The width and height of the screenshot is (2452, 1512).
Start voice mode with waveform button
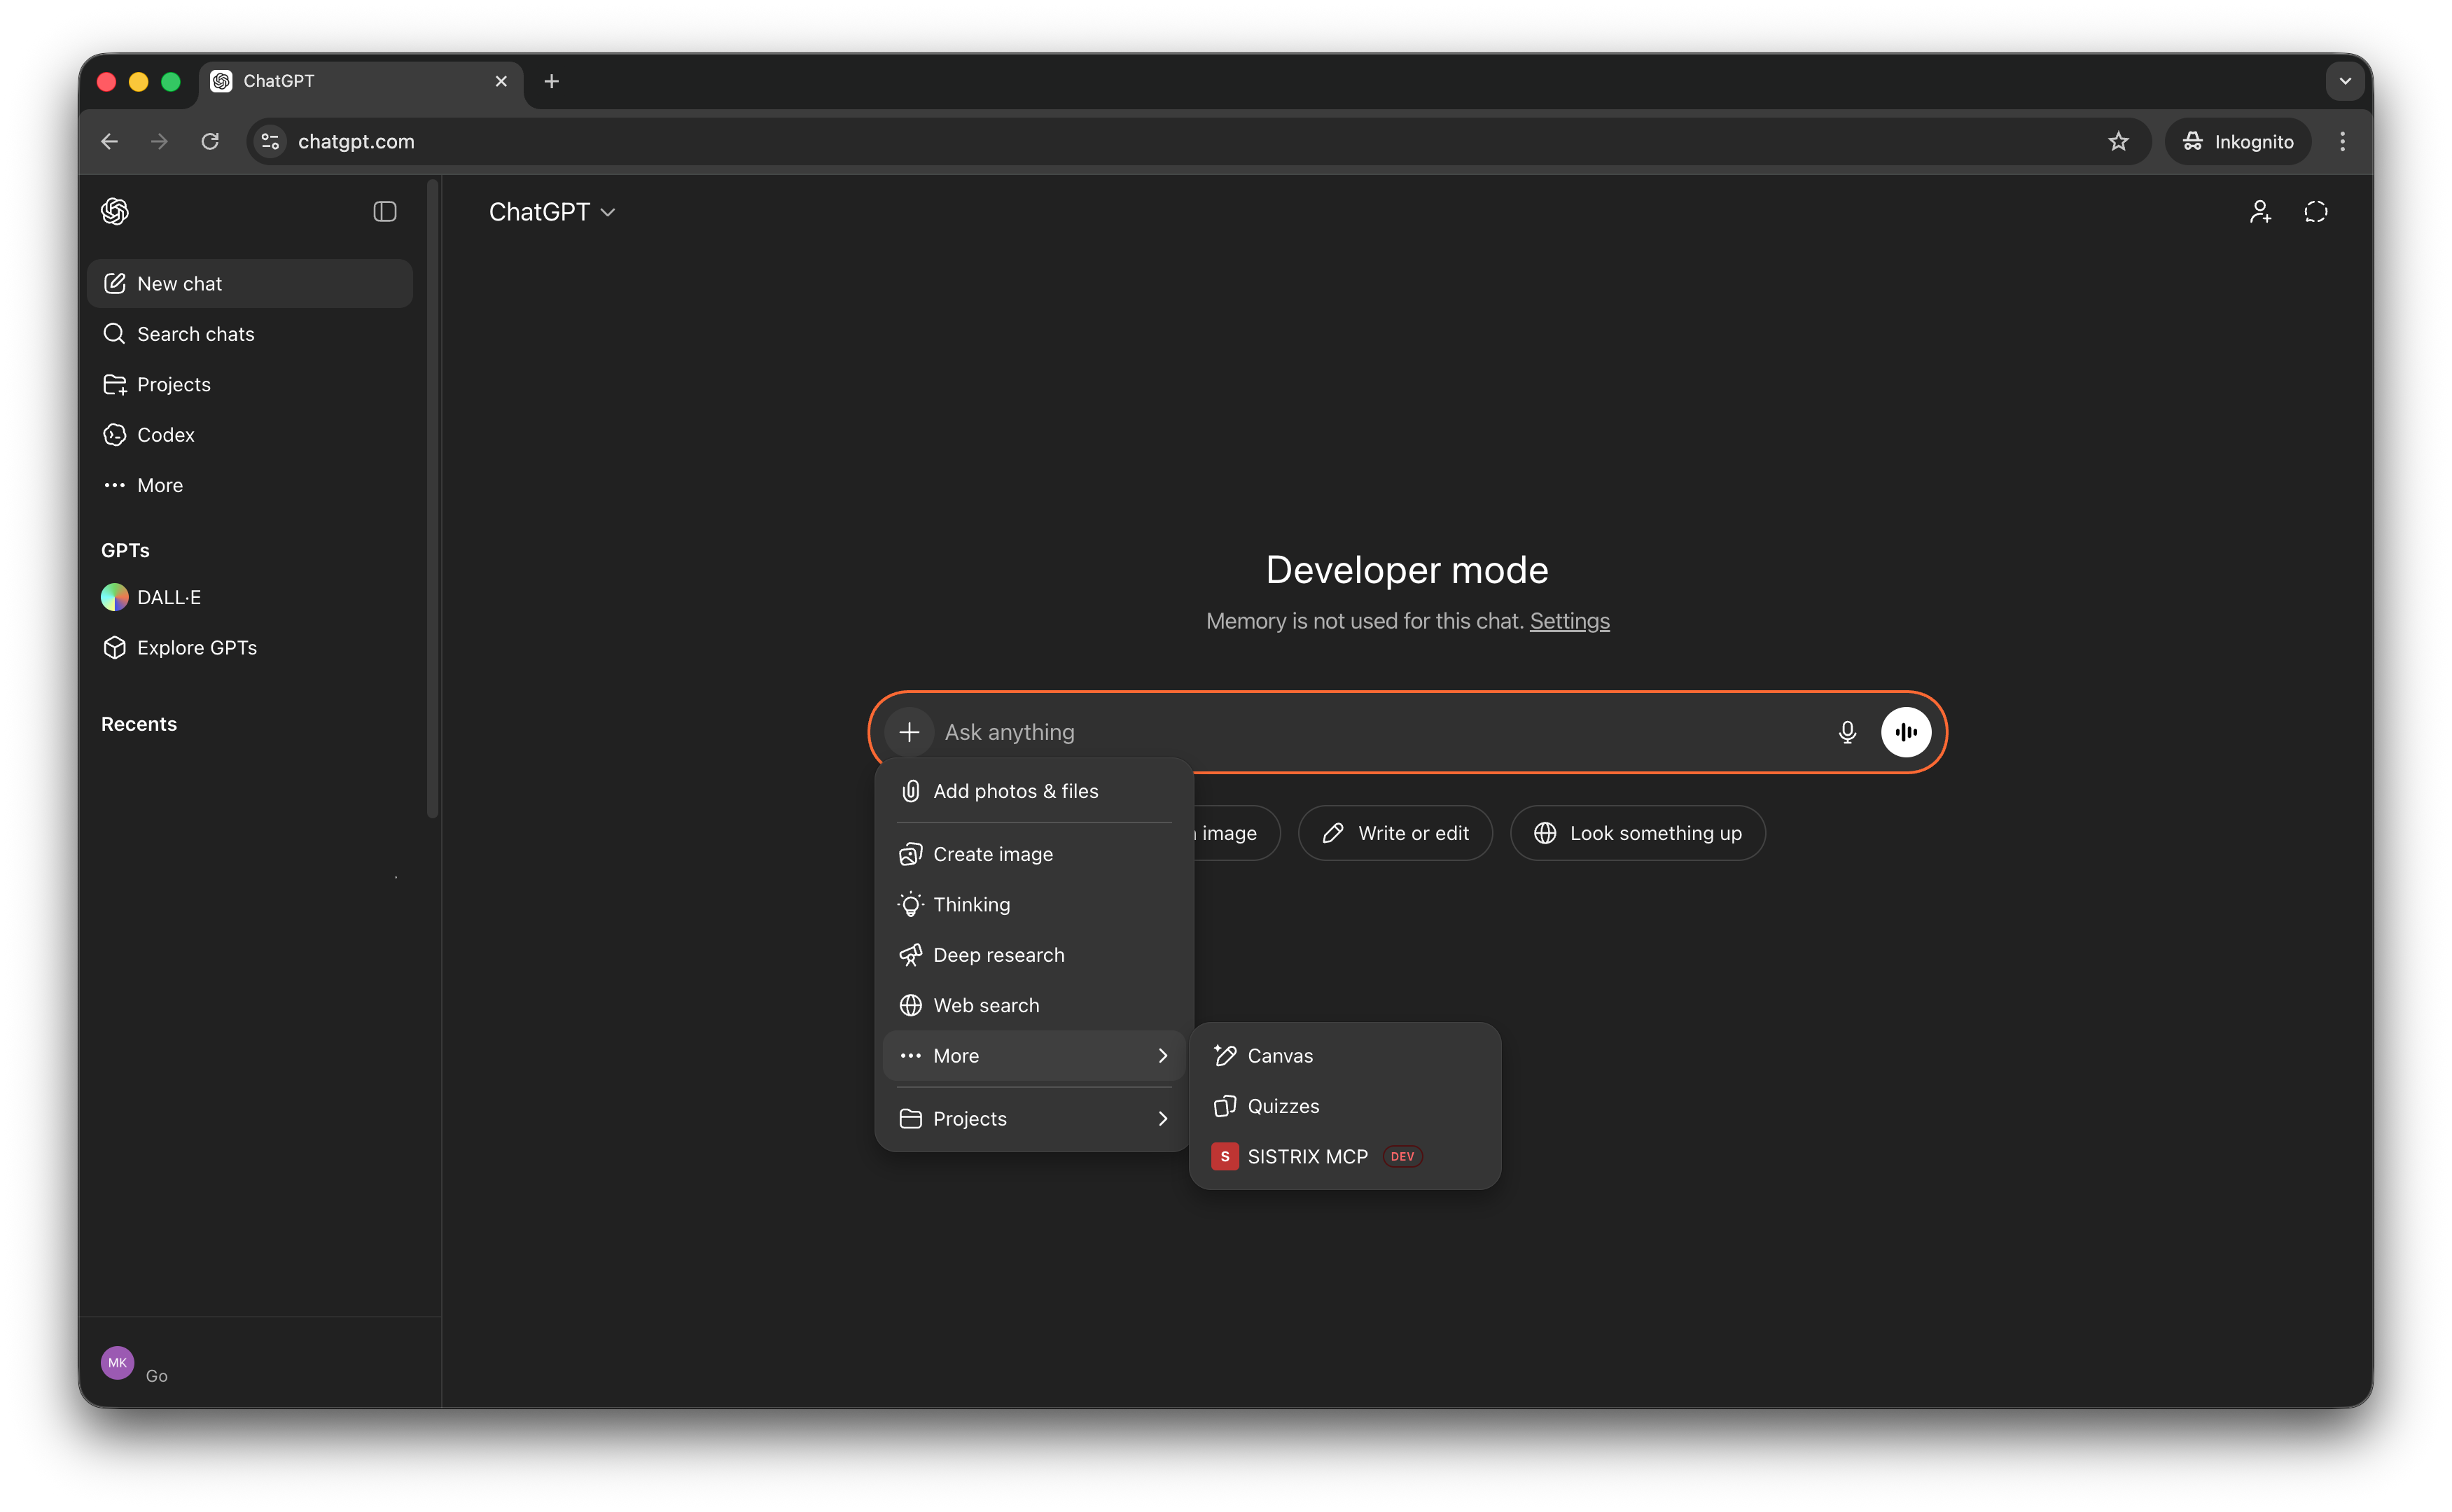pos(1905,732)
